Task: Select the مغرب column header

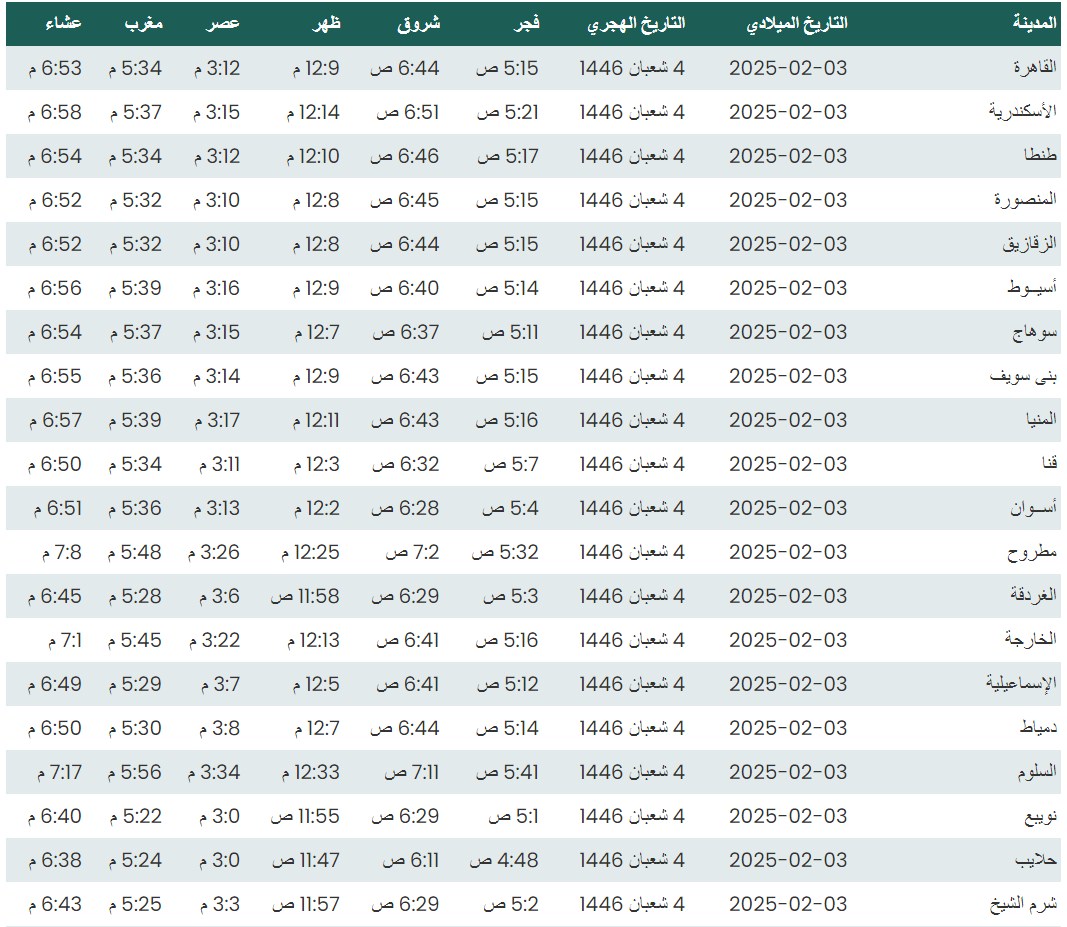Action: coord(142,24)
